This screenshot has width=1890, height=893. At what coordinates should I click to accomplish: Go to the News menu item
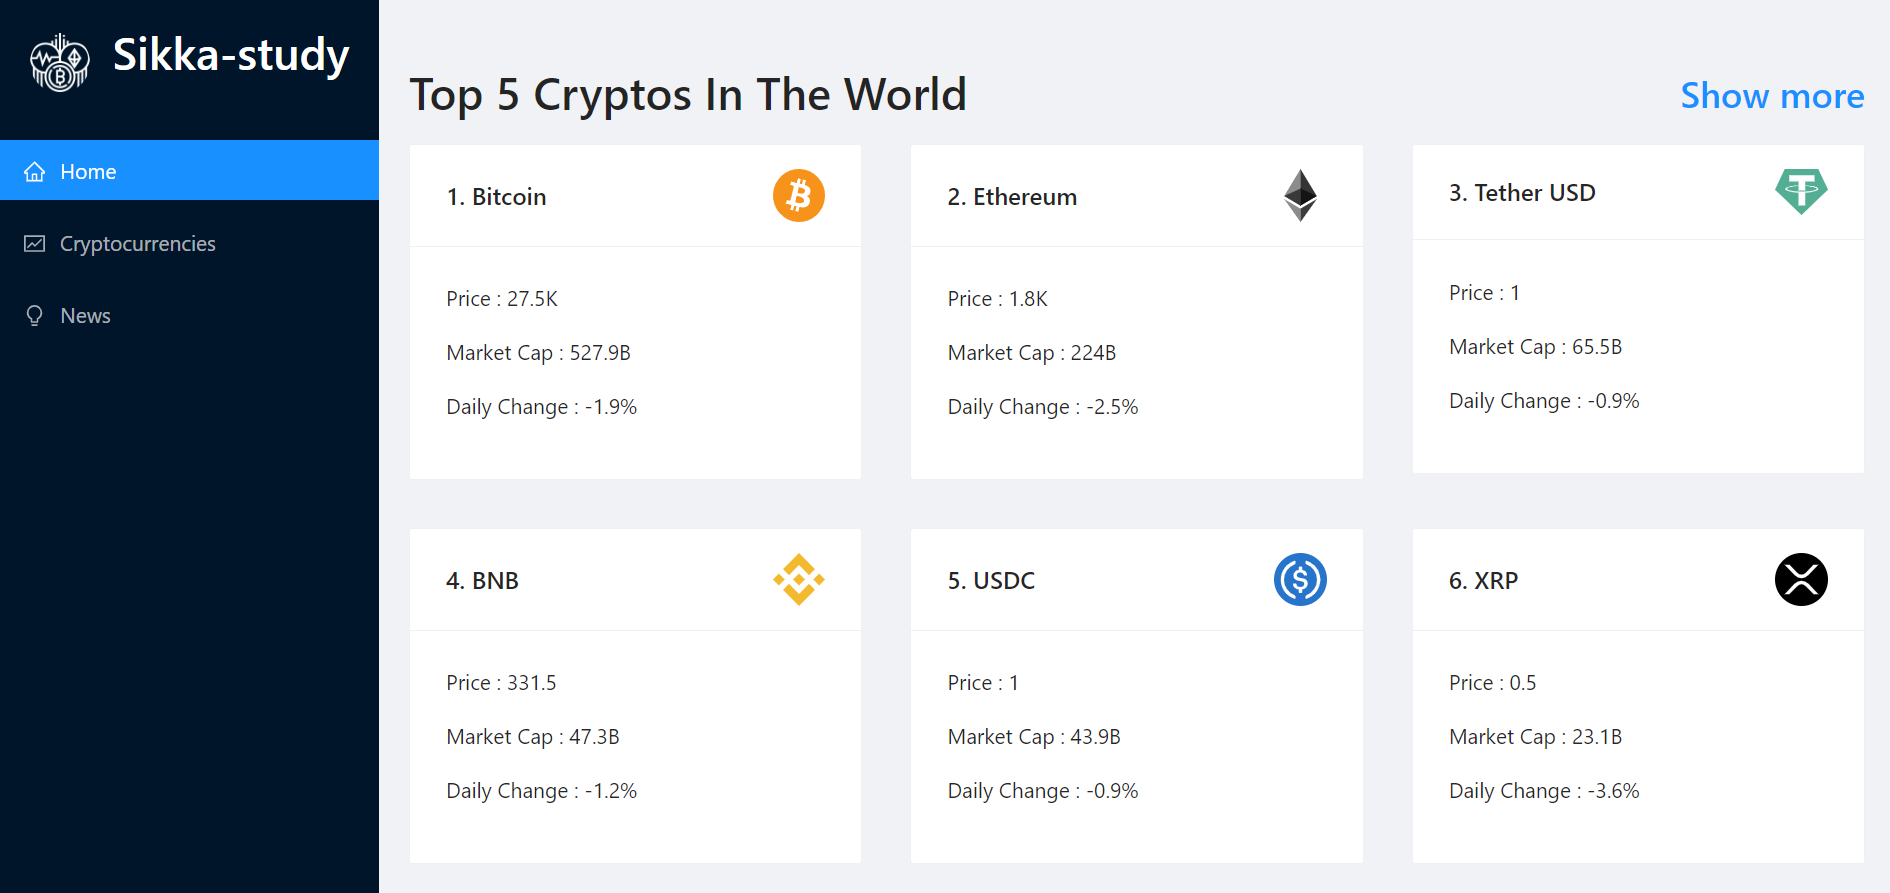click(x=189, y=316)
